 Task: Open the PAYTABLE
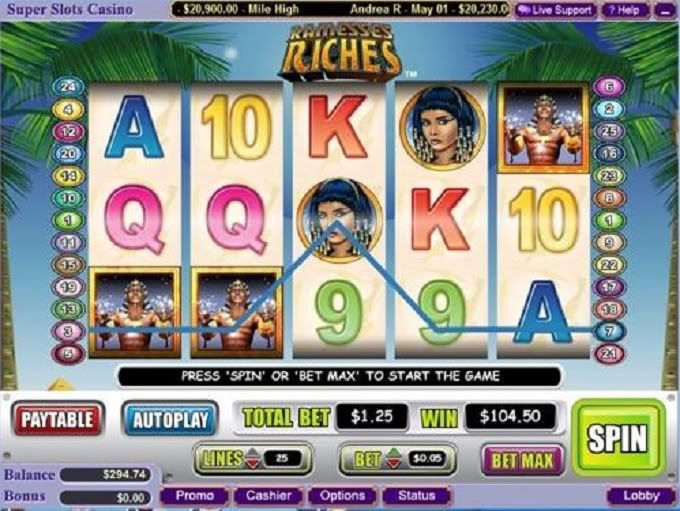58,419
